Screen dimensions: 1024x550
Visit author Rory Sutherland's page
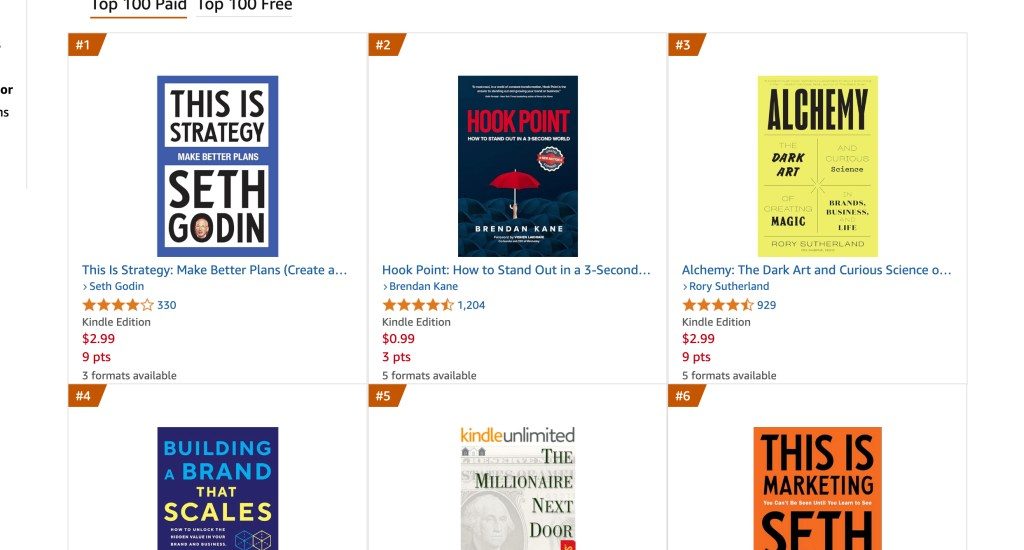(x=729, y=287)
